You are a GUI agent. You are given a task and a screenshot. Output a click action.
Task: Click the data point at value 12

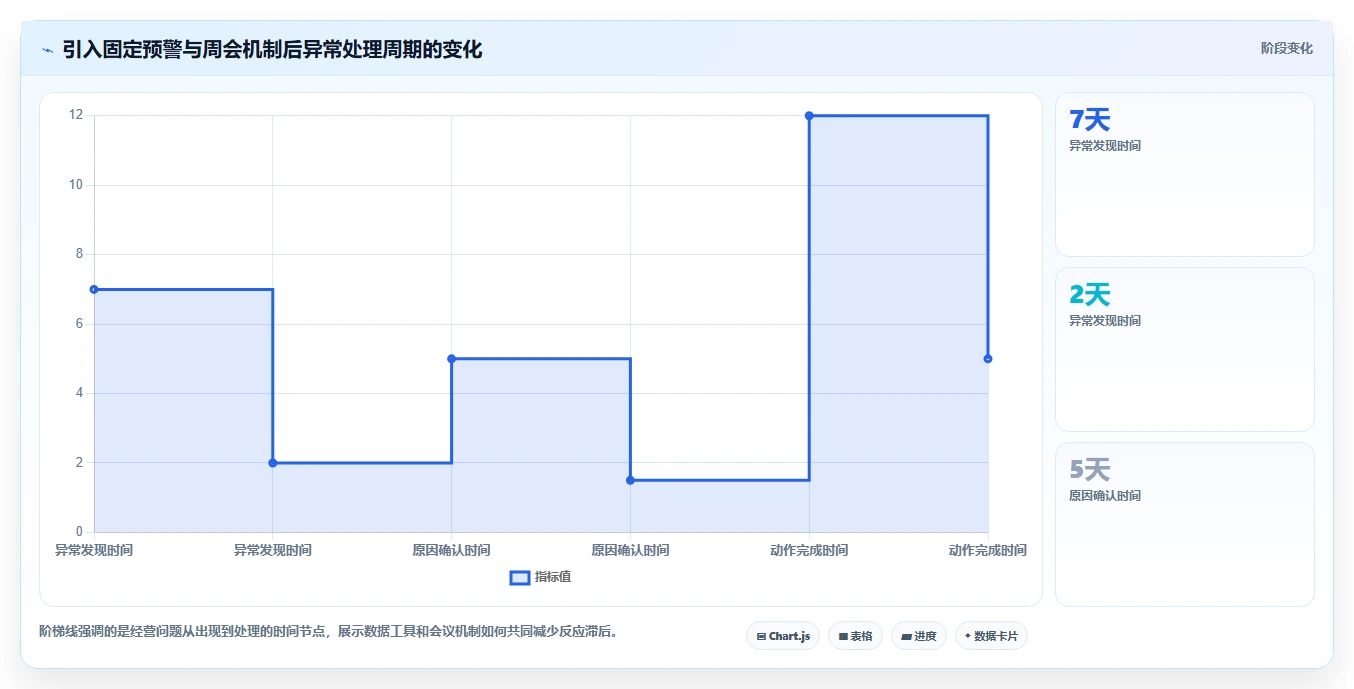[809, 116]
